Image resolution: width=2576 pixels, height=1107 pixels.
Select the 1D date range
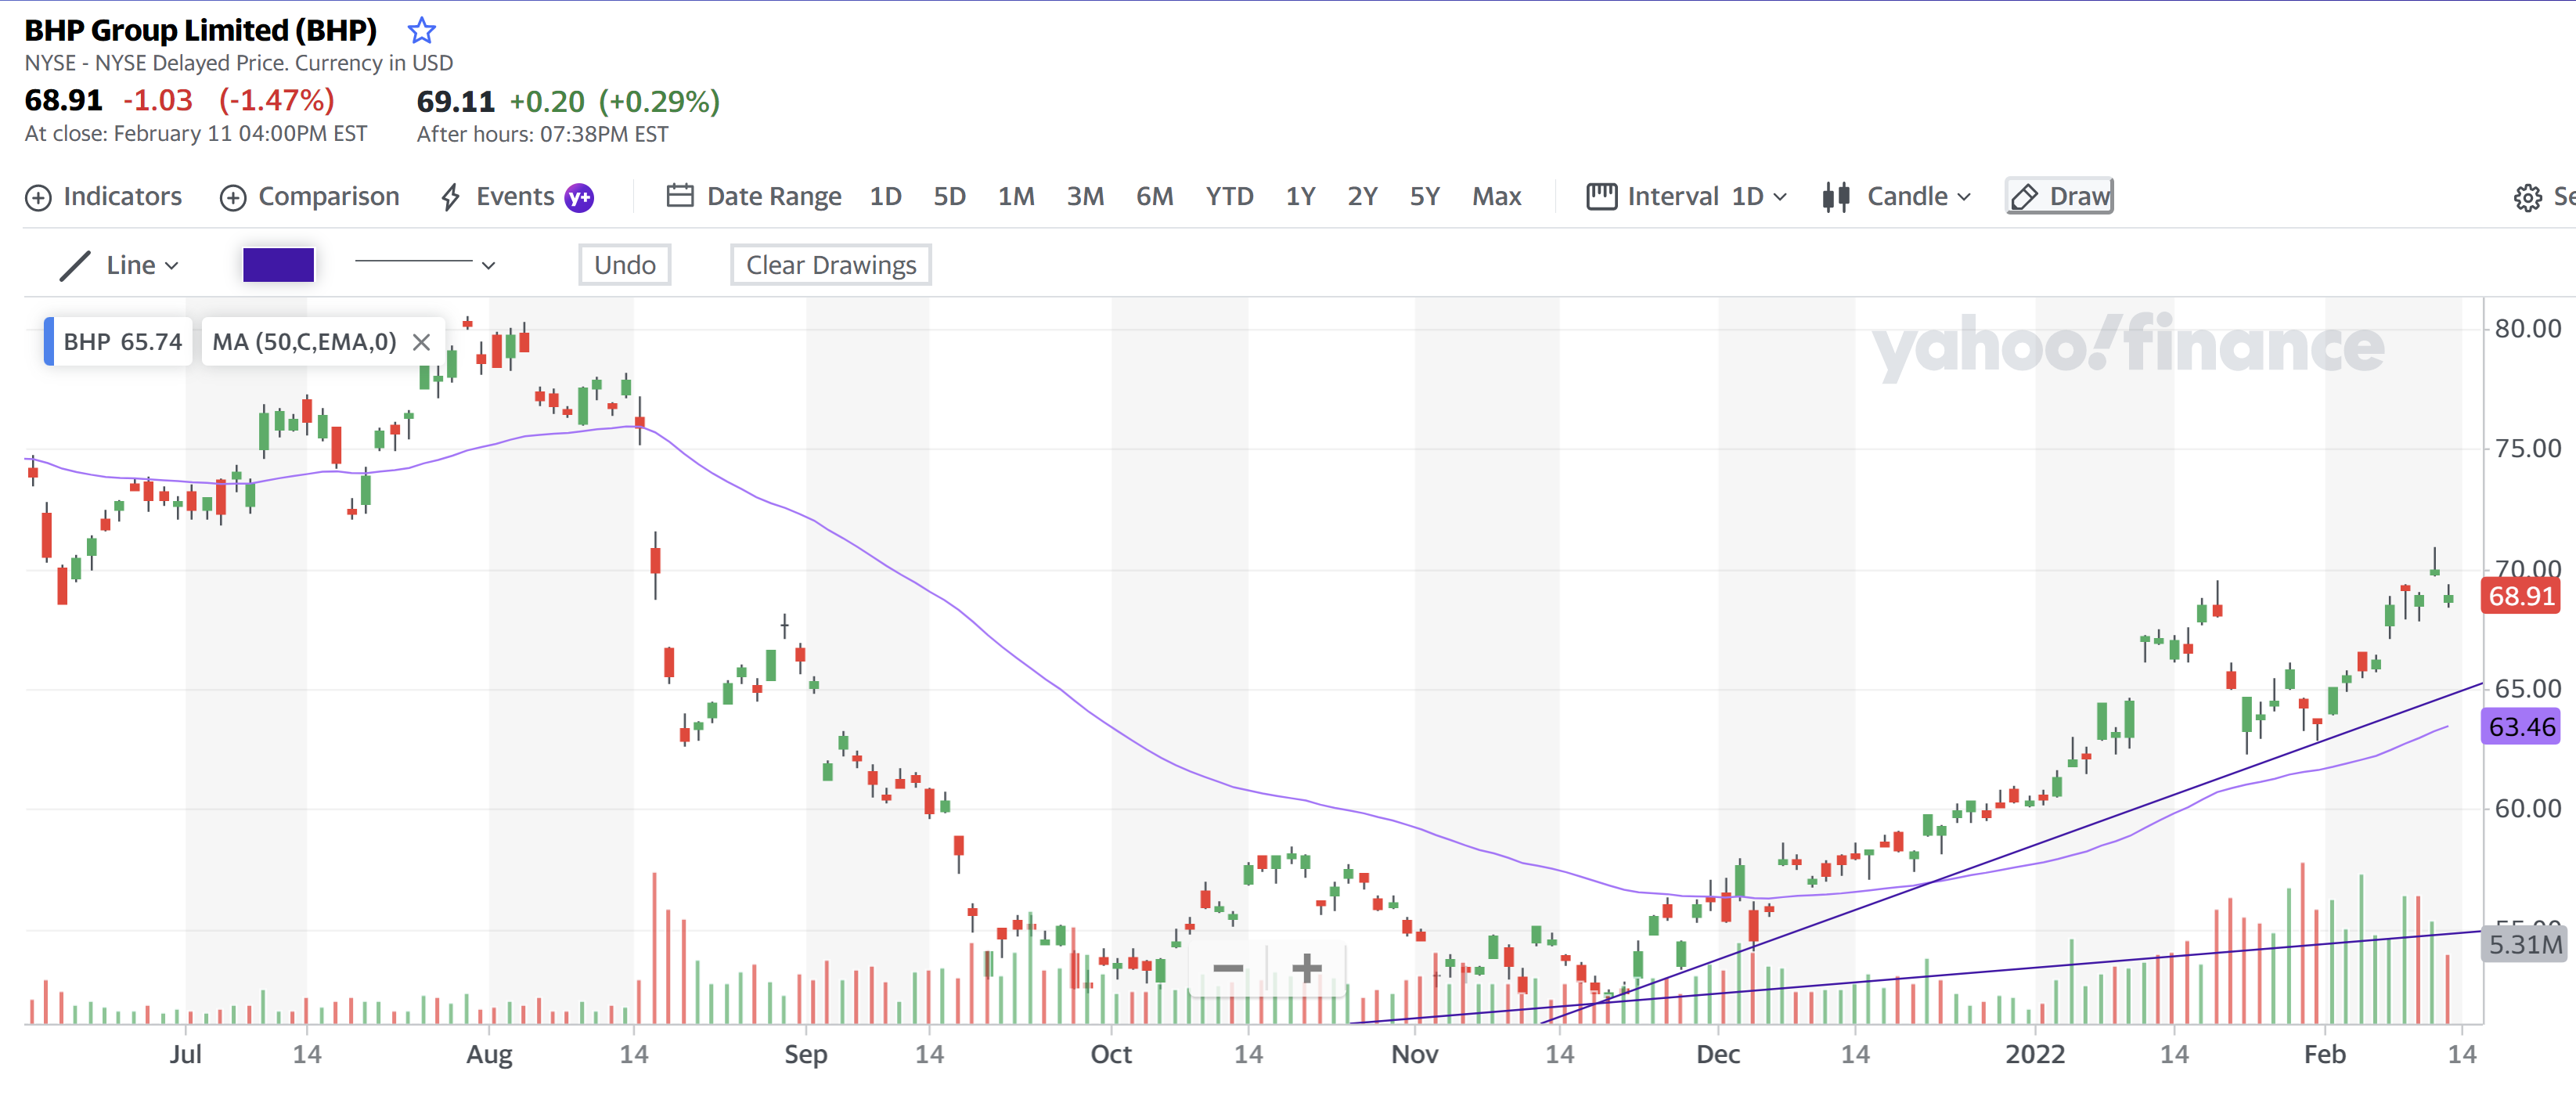click(x=886, y=197)
